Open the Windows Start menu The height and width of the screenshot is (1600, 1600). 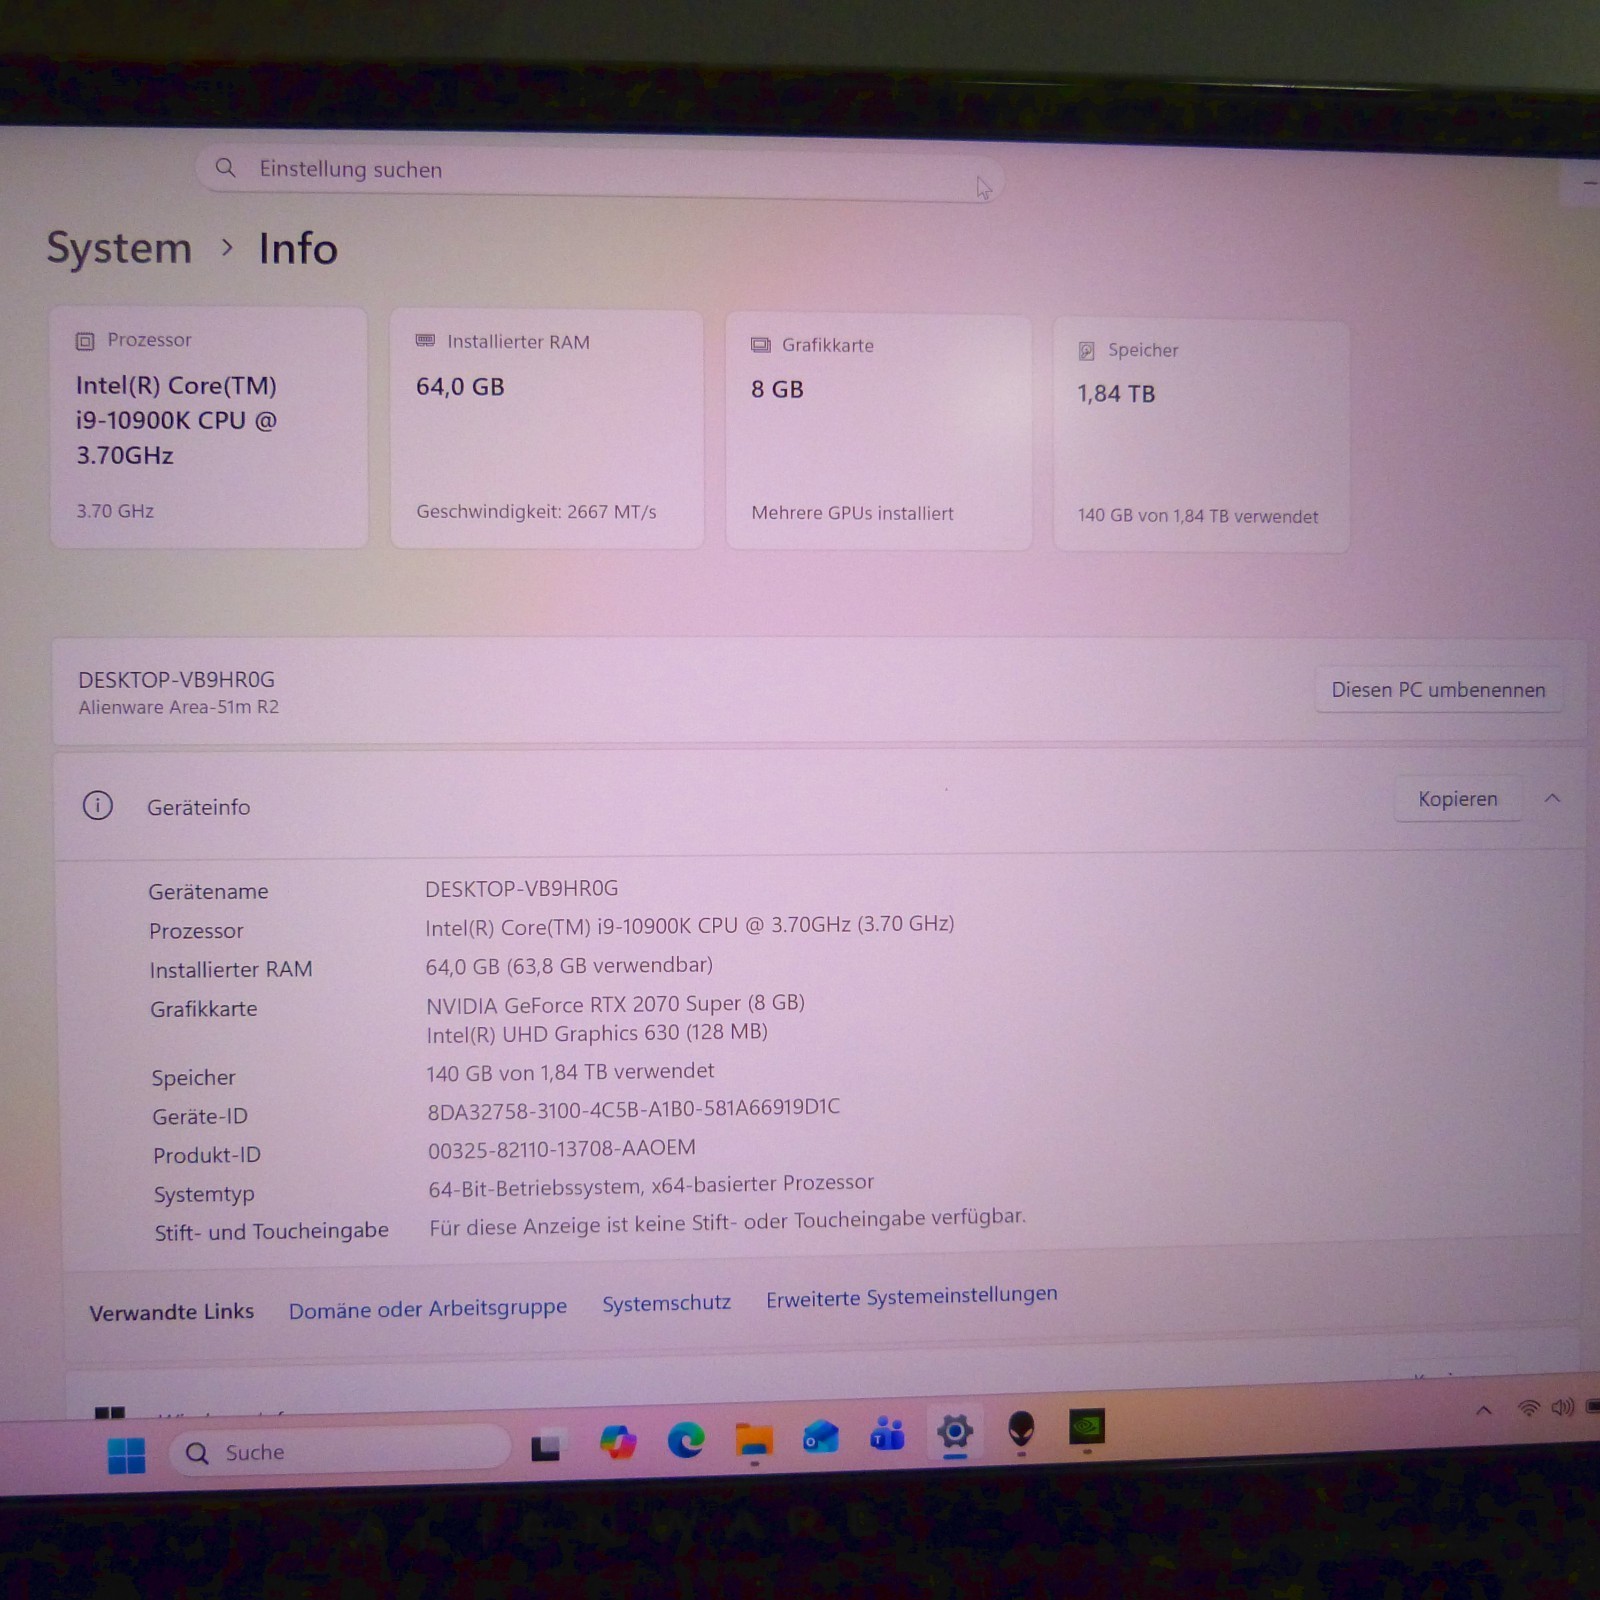click(127, 1455)
